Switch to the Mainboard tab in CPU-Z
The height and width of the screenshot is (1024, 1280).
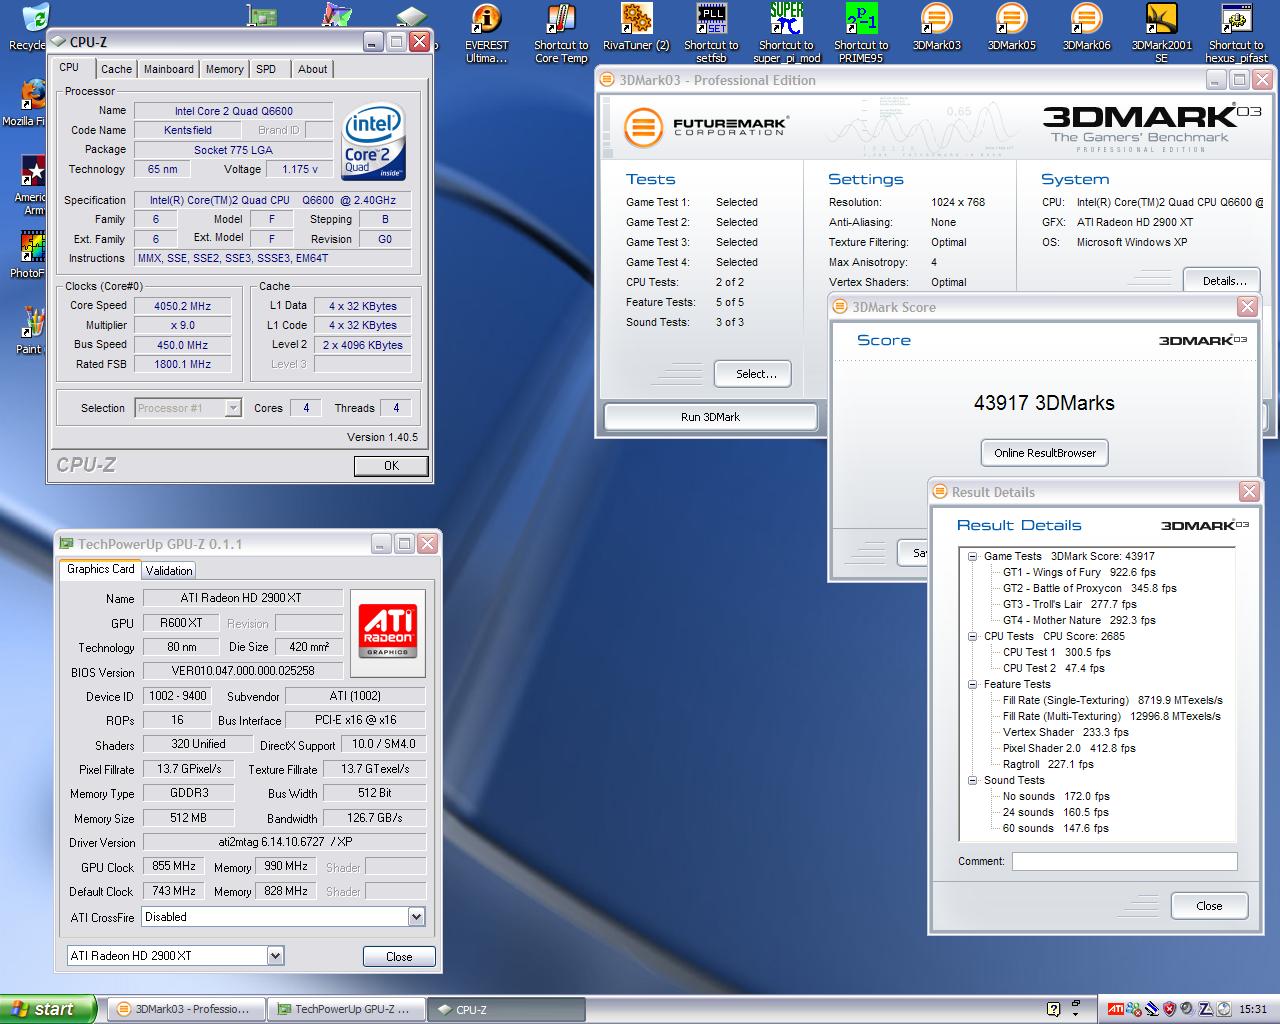point(169,69)
